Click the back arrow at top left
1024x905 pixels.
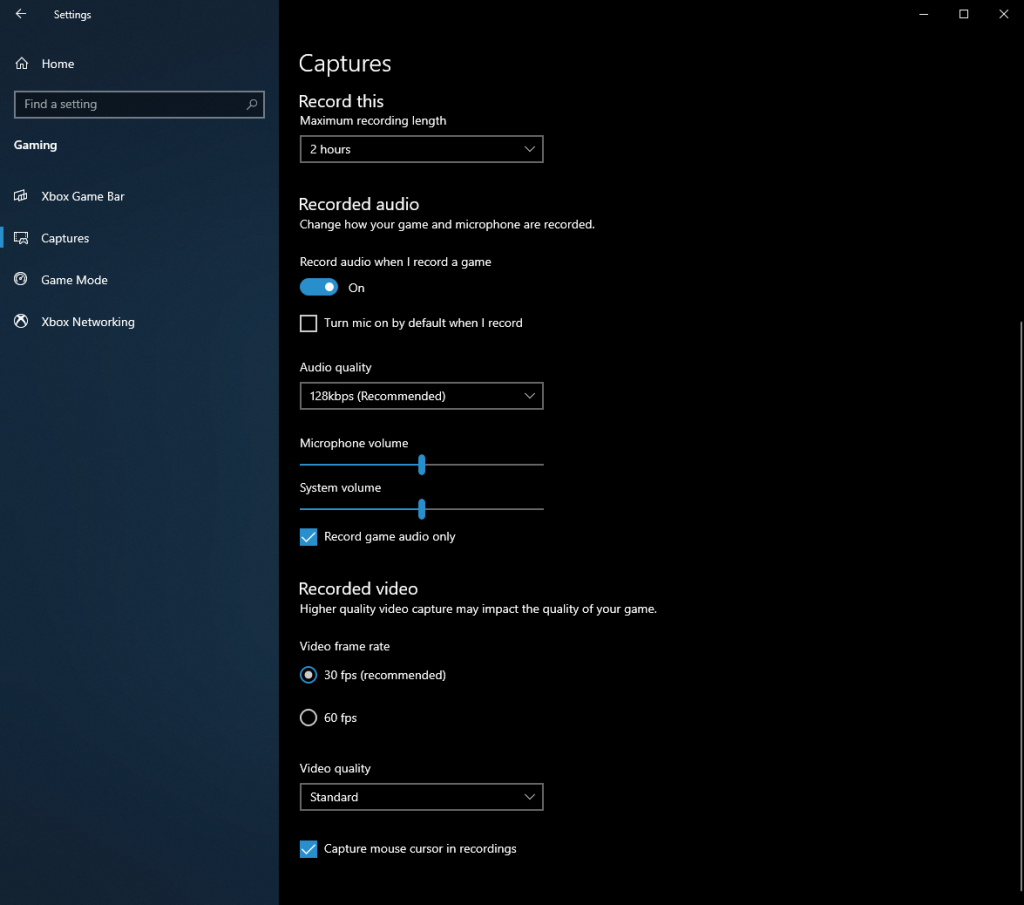pyautogui.click(x=20, y=14)
